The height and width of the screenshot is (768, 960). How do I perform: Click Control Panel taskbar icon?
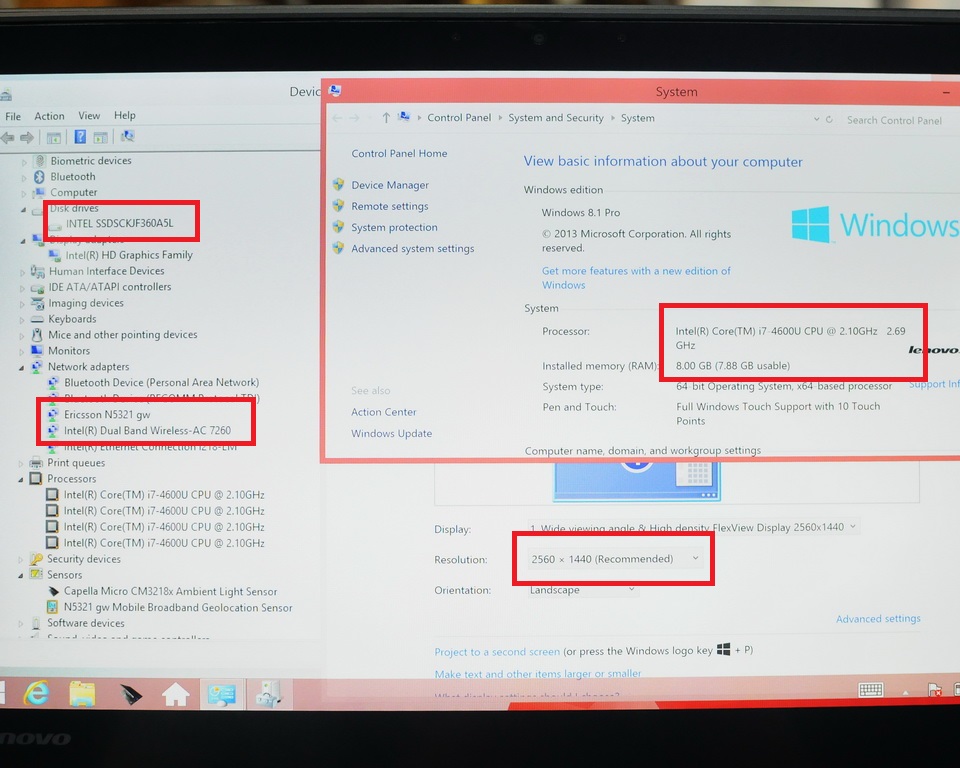coord(222,695)
